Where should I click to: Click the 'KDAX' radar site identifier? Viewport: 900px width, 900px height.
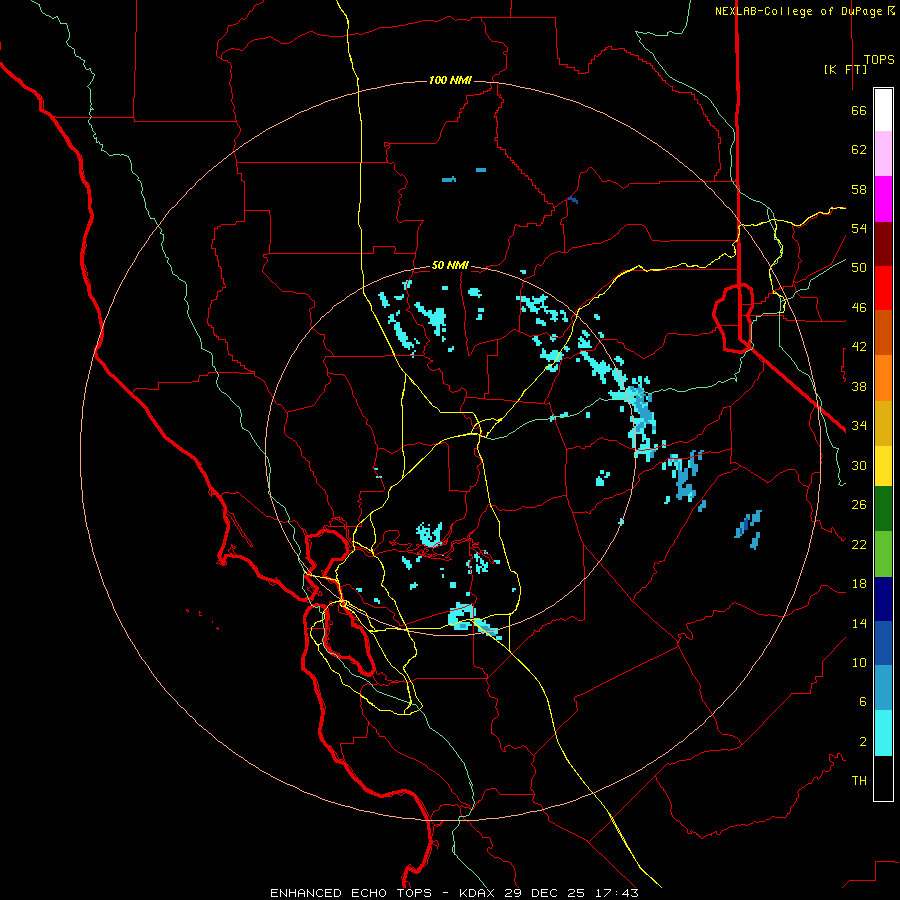(479, 893)
